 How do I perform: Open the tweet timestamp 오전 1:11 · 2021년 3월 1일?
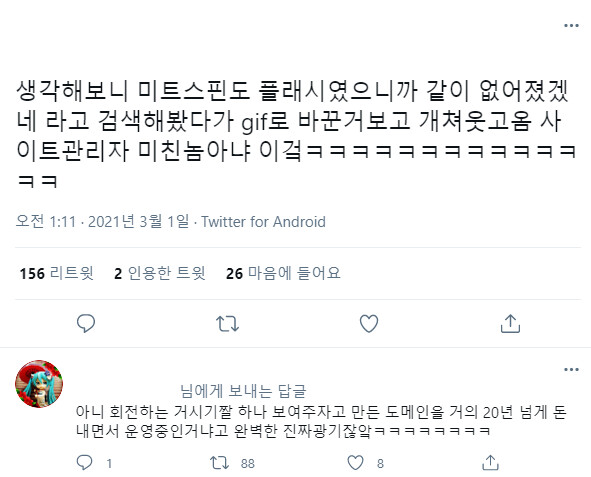[x=102, y=222]
